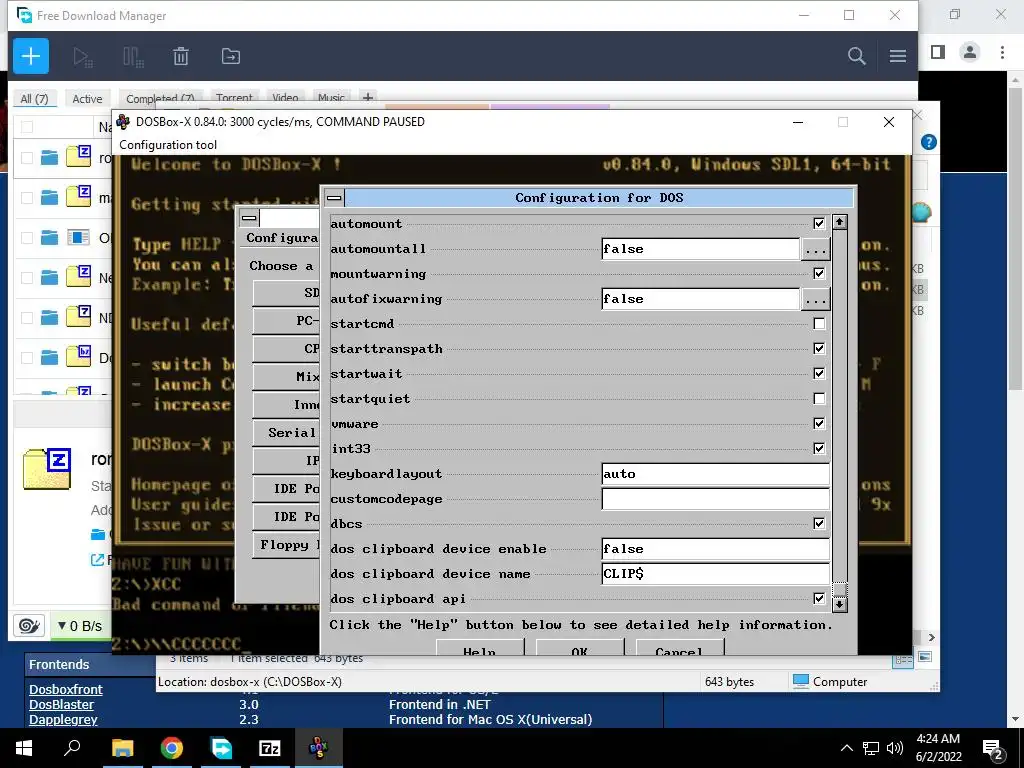Open the Free Download Manager hamburger menu

click(x=897, y=56)
